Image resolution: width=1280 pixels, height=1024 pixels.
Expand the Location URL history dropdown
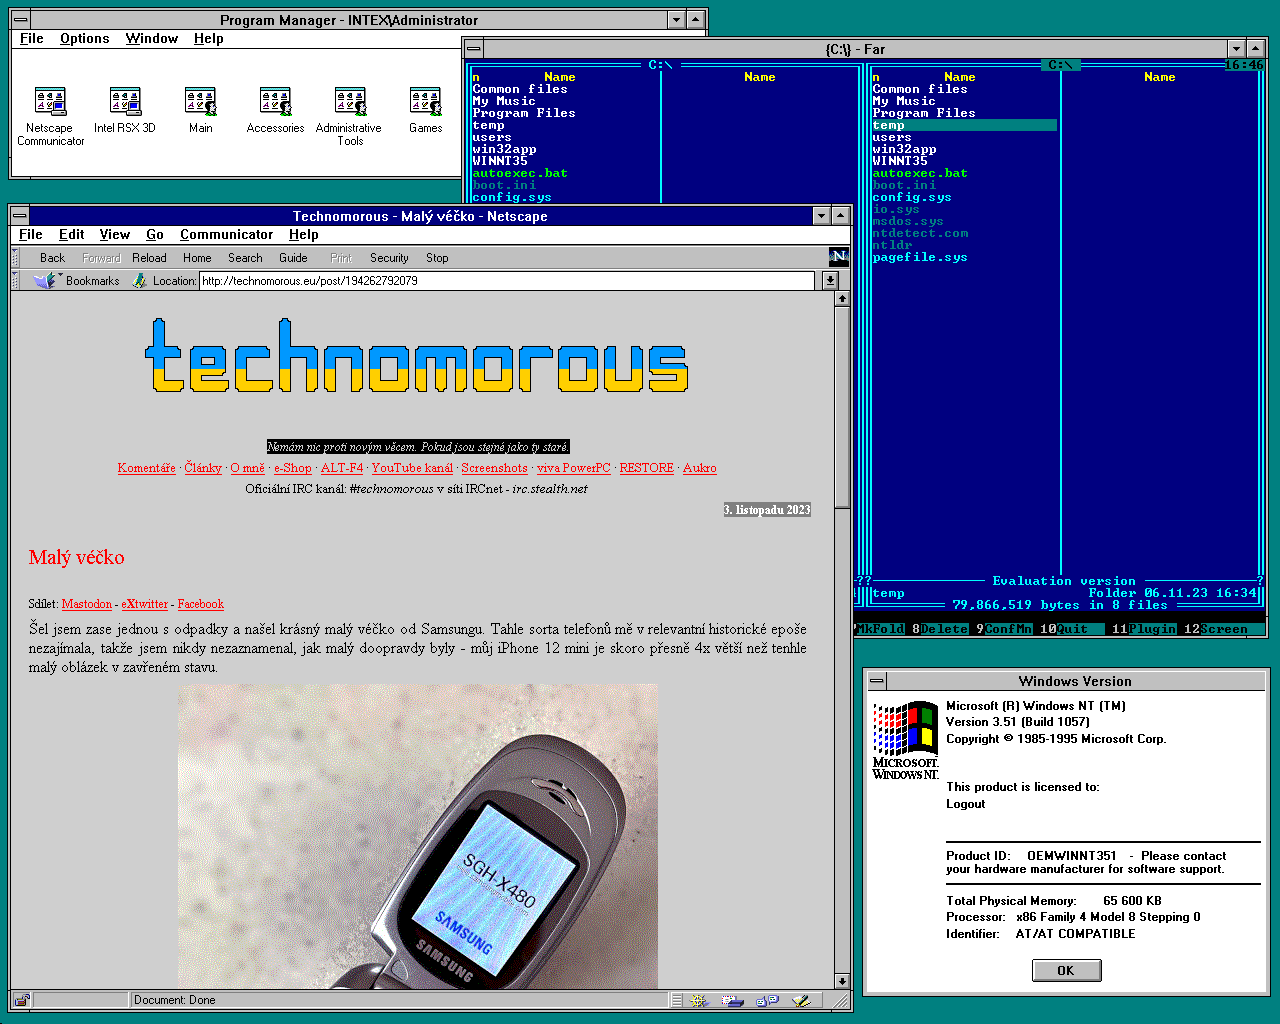(x=830, y=281)
